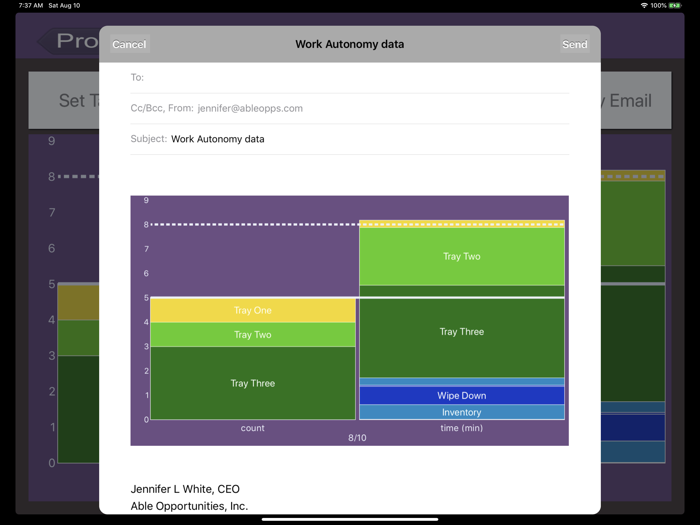Click the 'Tray Two' bar in time column
Screen dimensions: 700x525
462,256
